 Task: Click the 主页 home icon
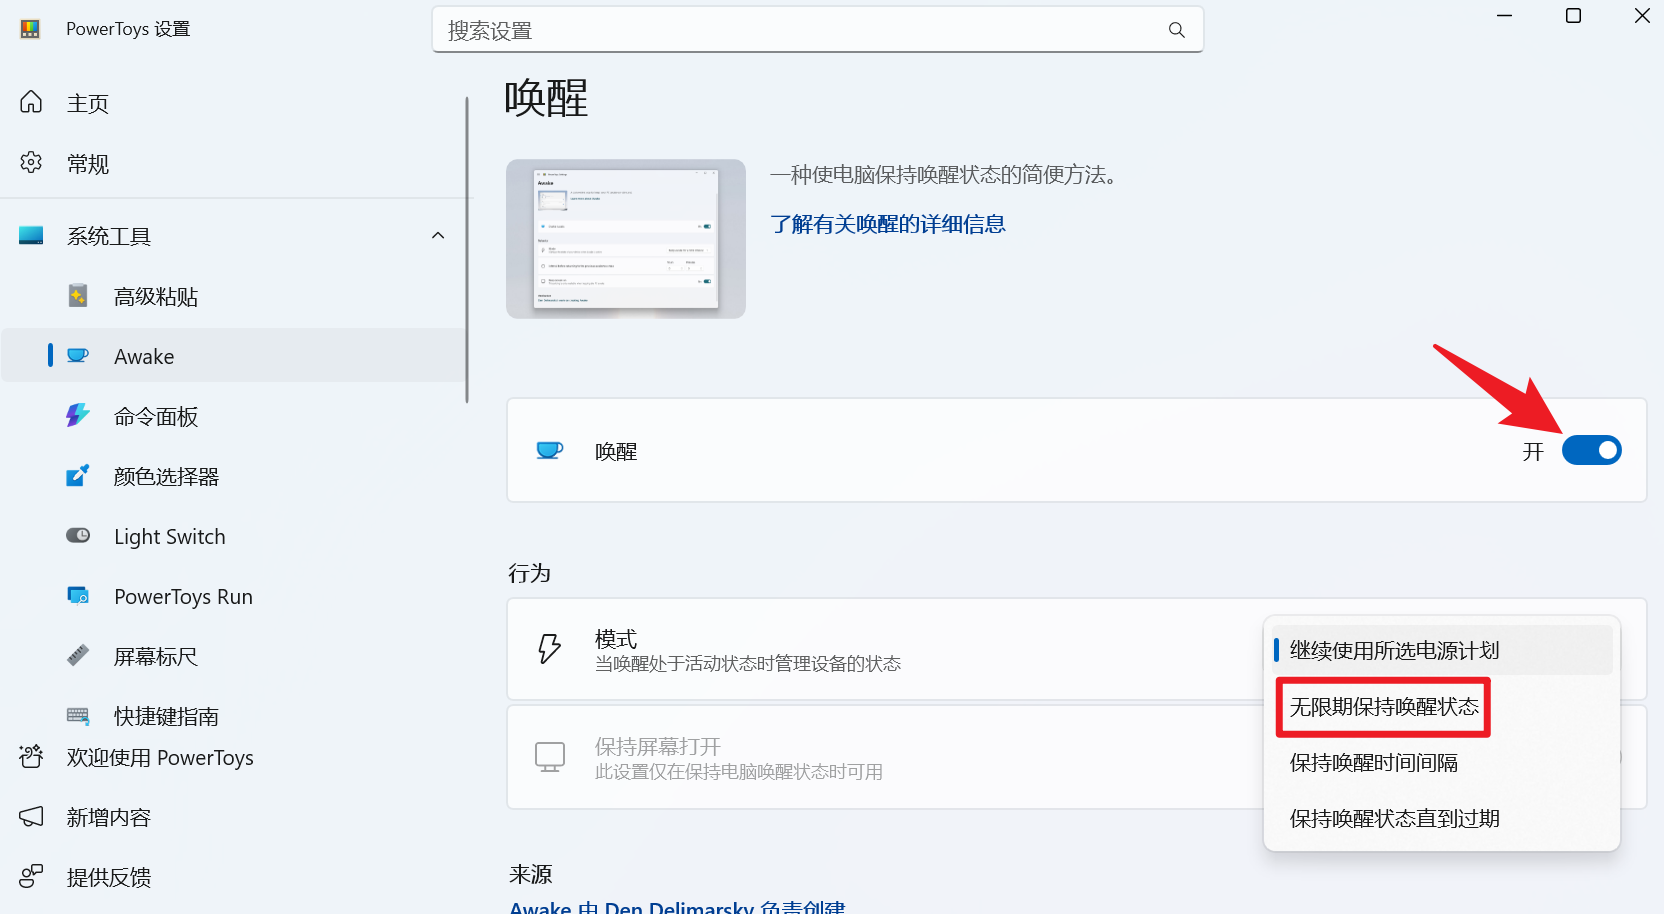point(31,102)
